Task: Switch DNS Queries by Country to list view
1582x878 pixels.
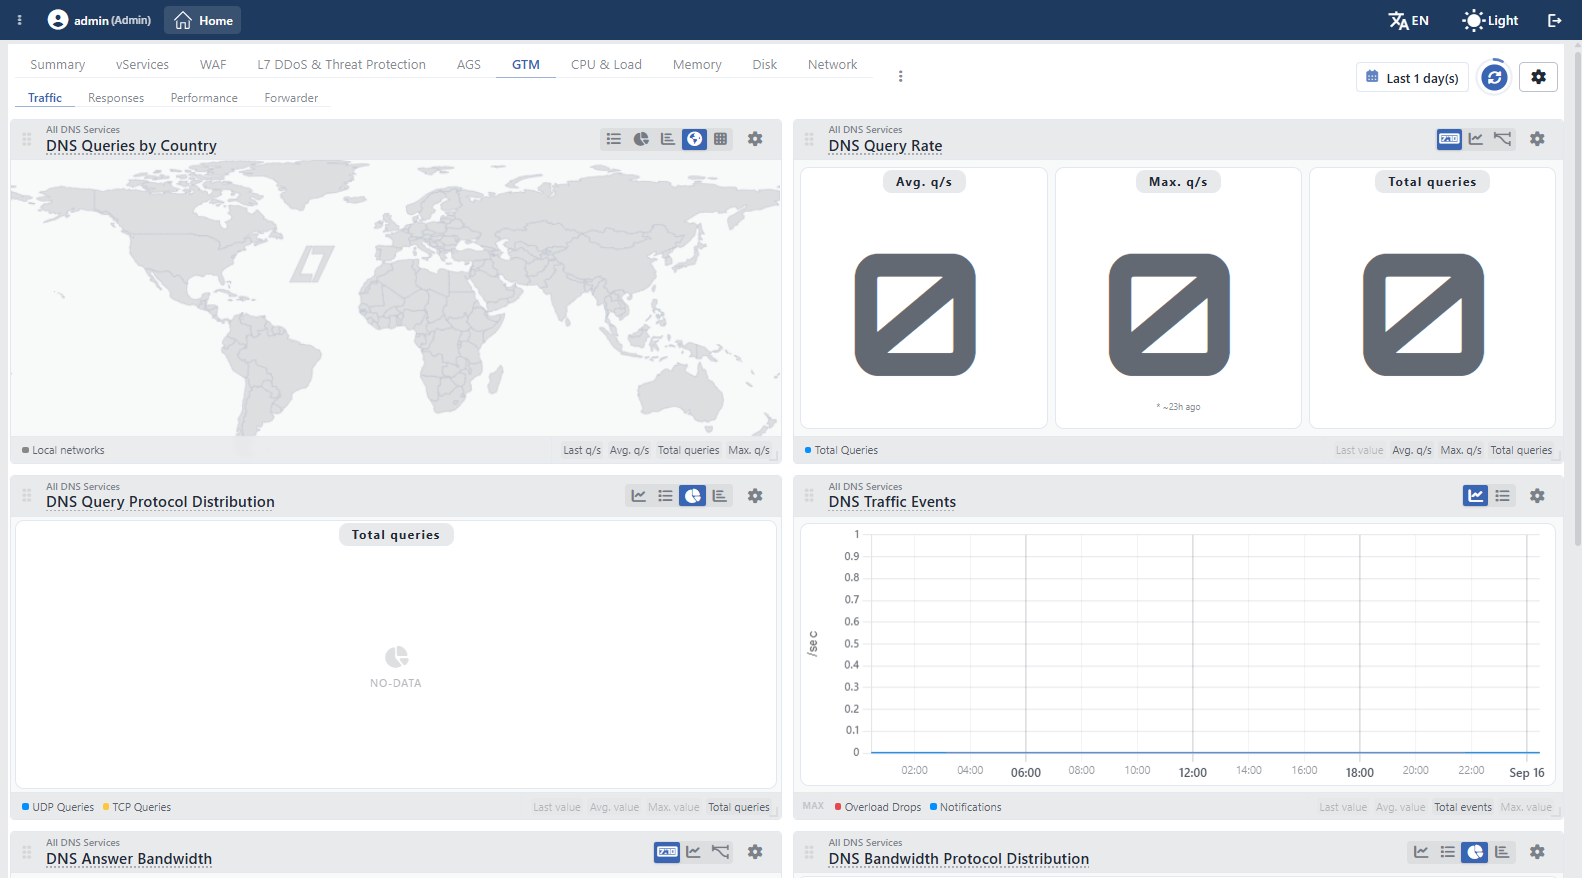Action: (614, 139)
